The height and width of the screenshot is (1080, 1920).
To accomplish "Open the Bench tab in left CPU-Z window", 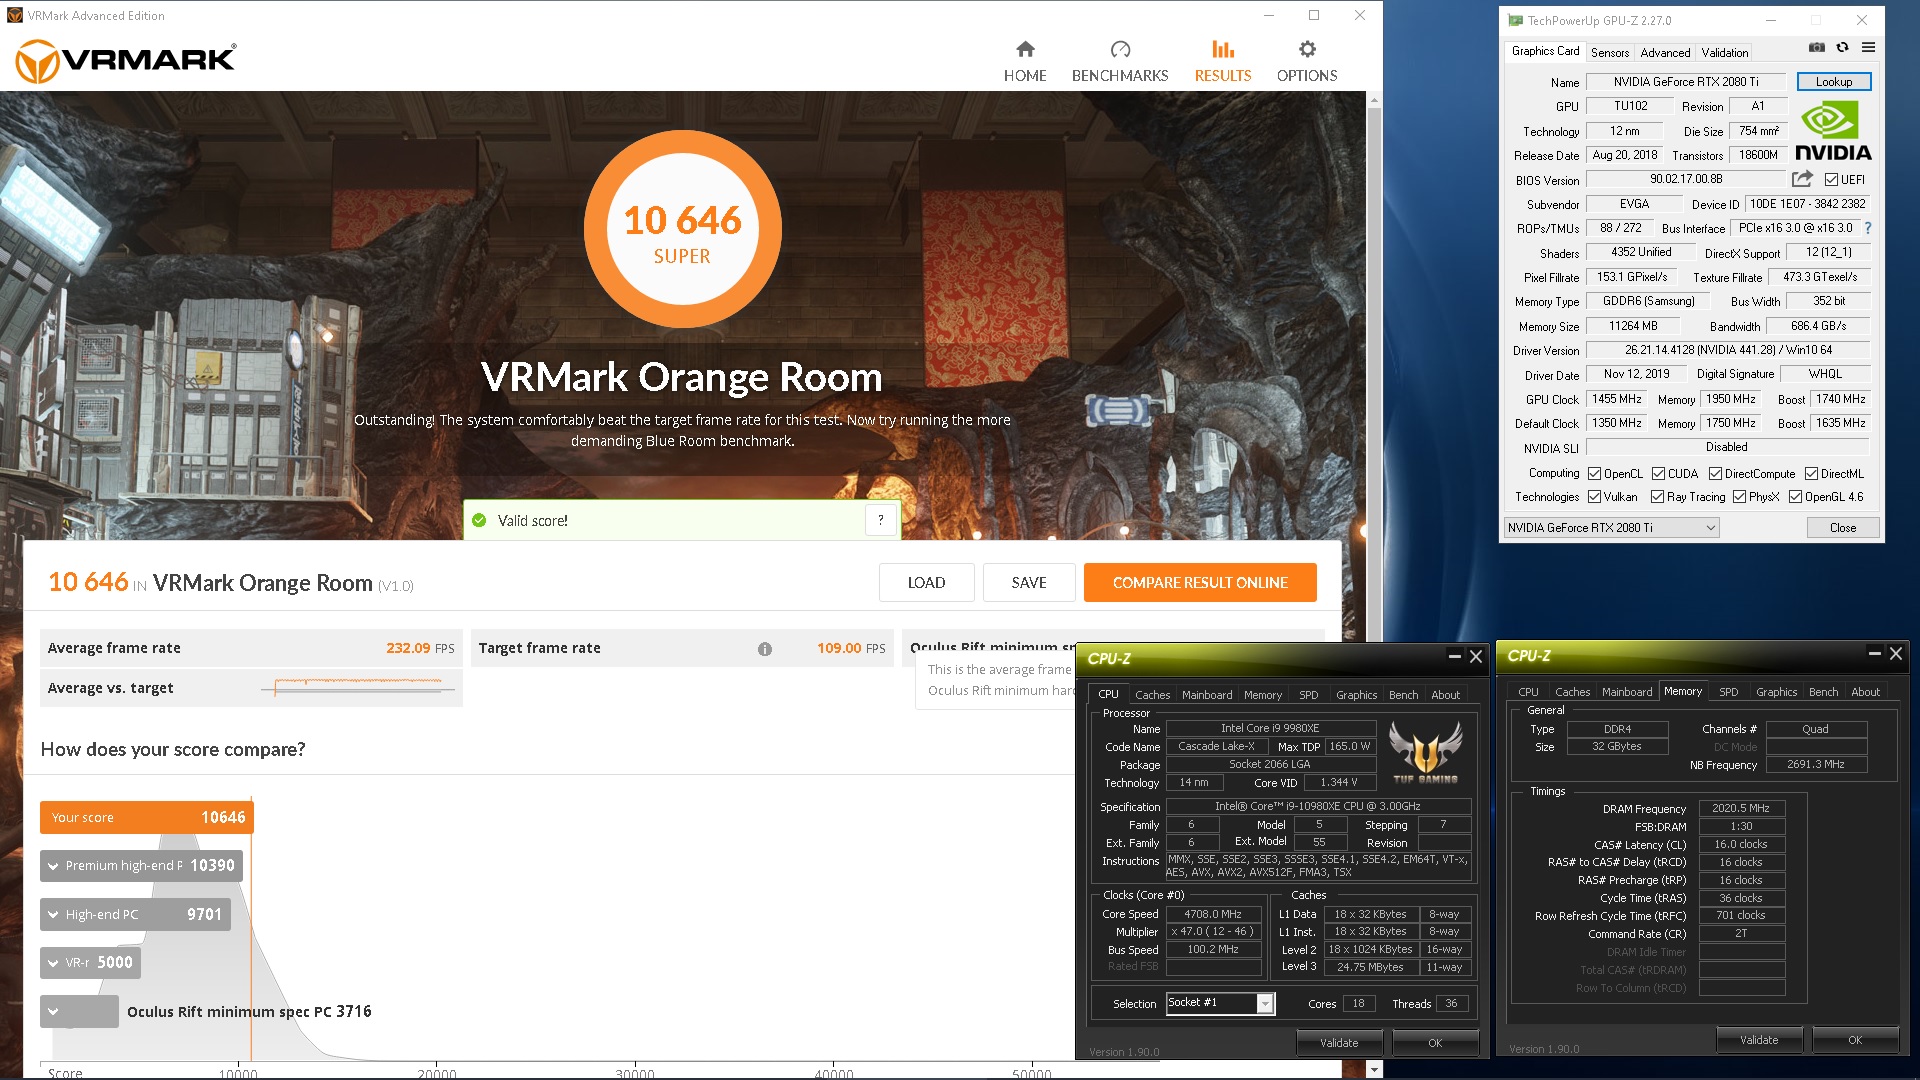I will [1403, 695].
